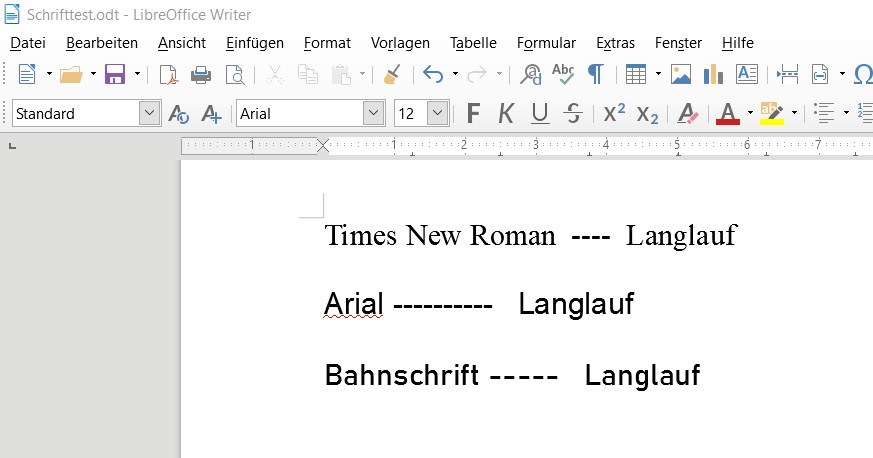
Task: Click the Cut scissors icon
Action: 274,74
